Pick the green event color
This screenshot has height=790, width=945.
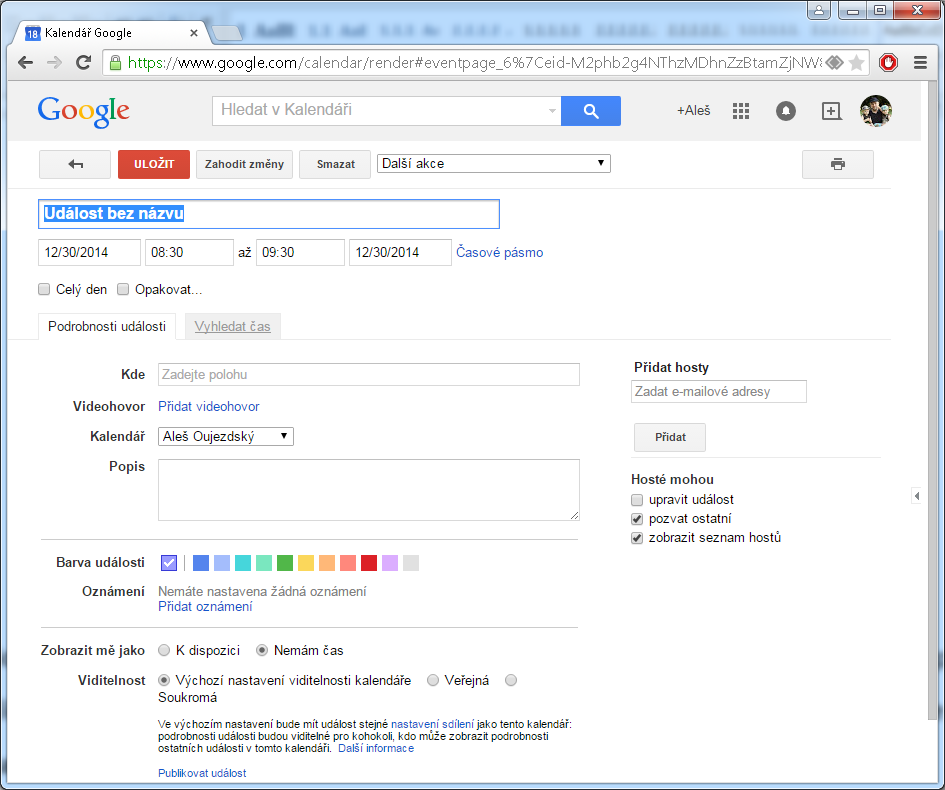(x=285, y=563)
